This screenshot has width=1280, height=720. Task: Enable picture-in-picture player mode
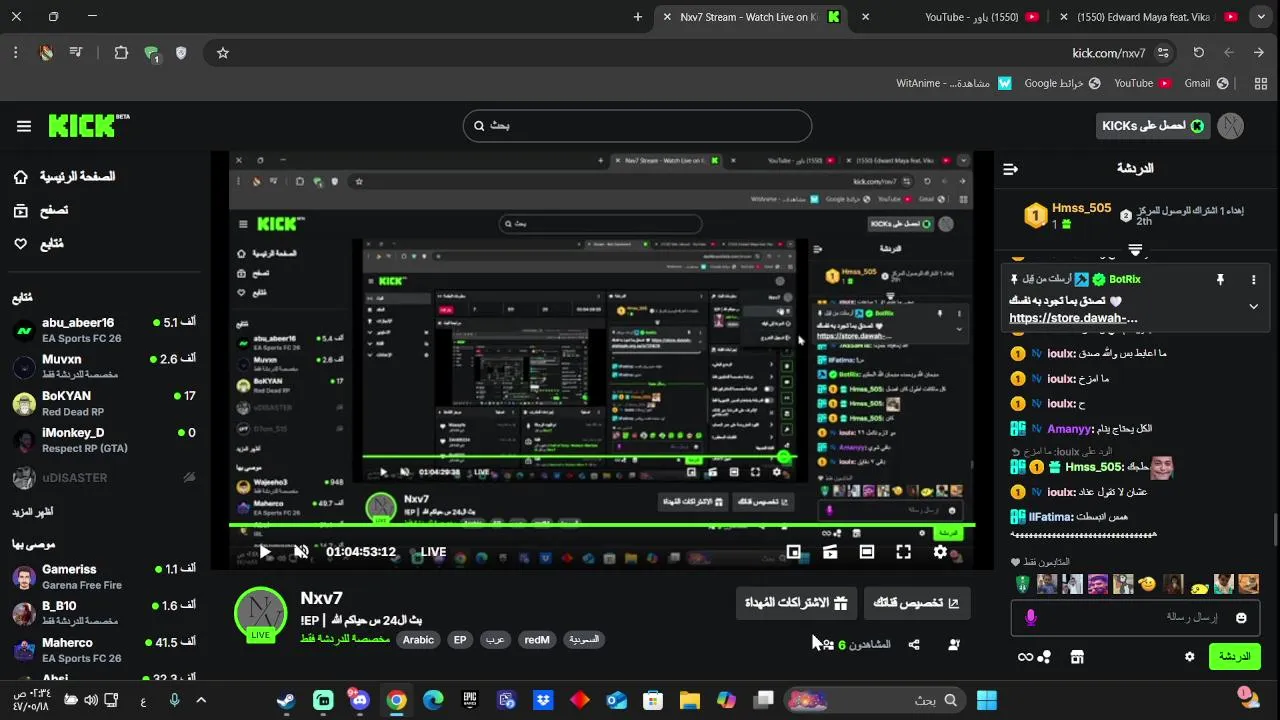793,552
